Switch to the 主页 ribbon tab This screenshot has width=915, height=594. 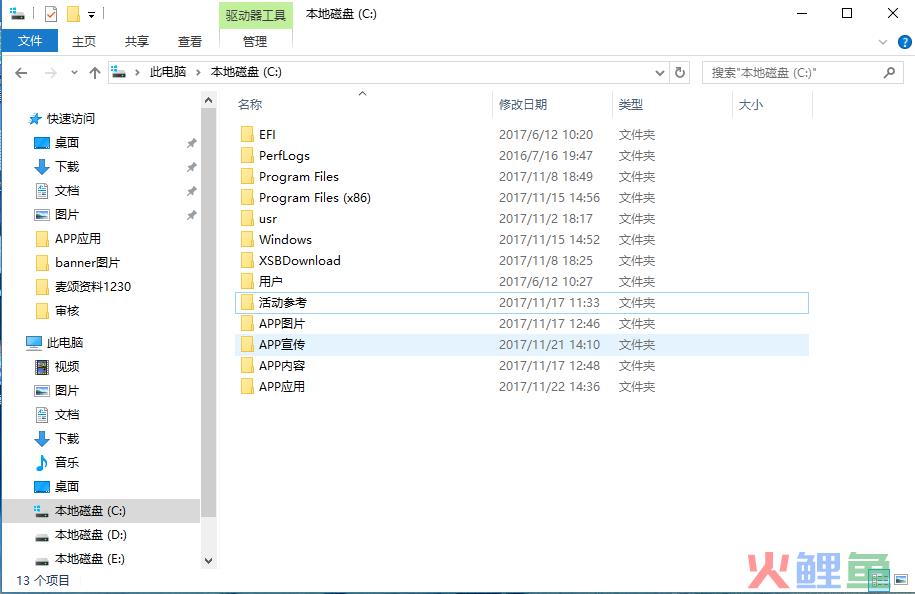(84, 41)
